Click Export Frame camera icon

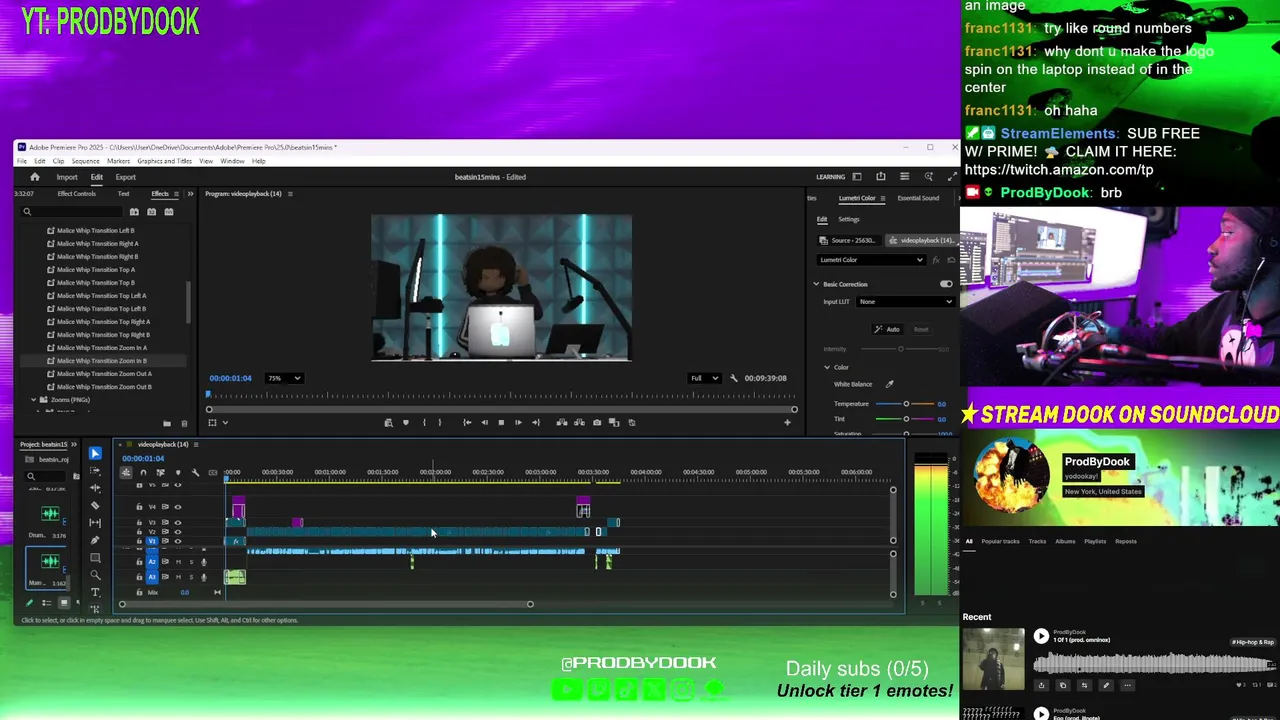[597, 422]
